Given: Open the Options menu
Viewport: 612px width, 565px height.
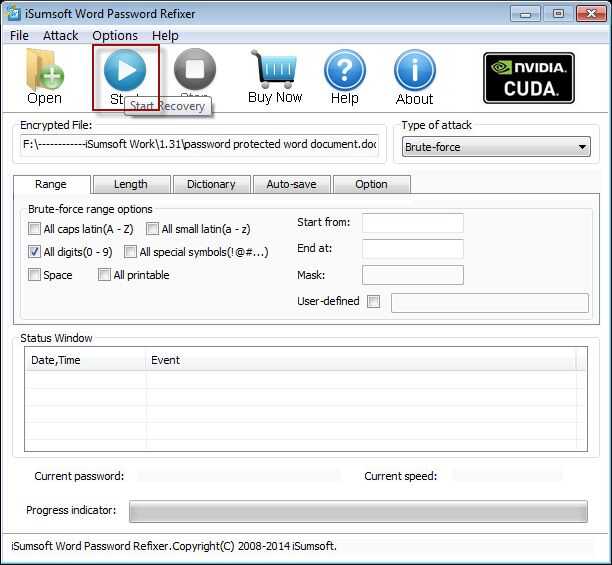Looking at the screenshot, I should tap(115, 36).
